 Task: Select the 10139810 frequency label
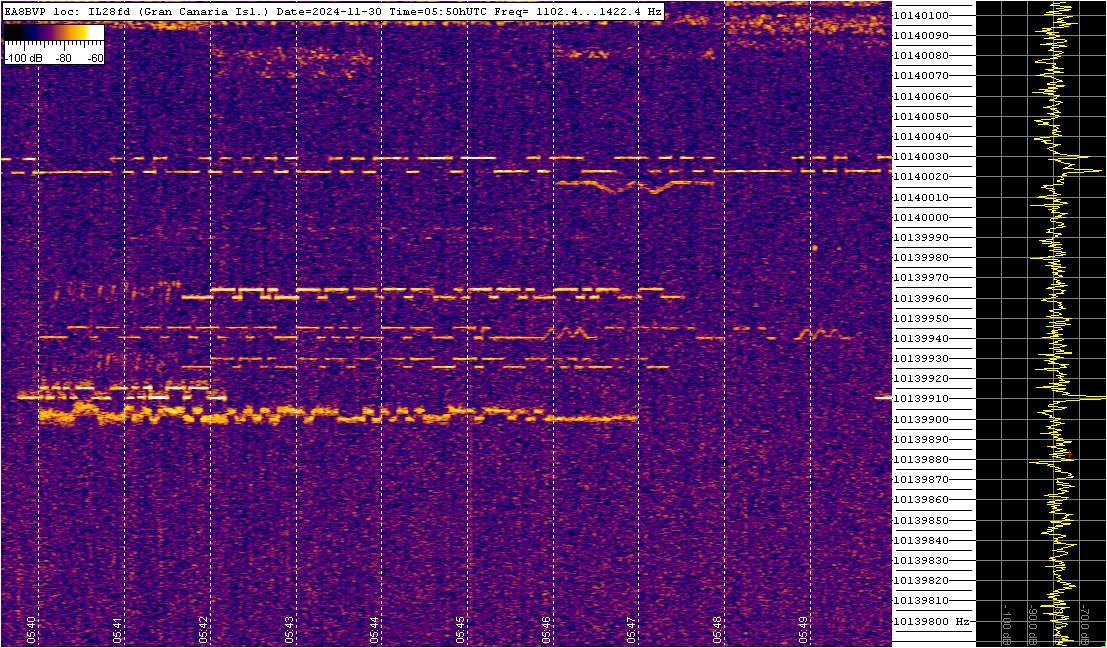tap(921, 601)
